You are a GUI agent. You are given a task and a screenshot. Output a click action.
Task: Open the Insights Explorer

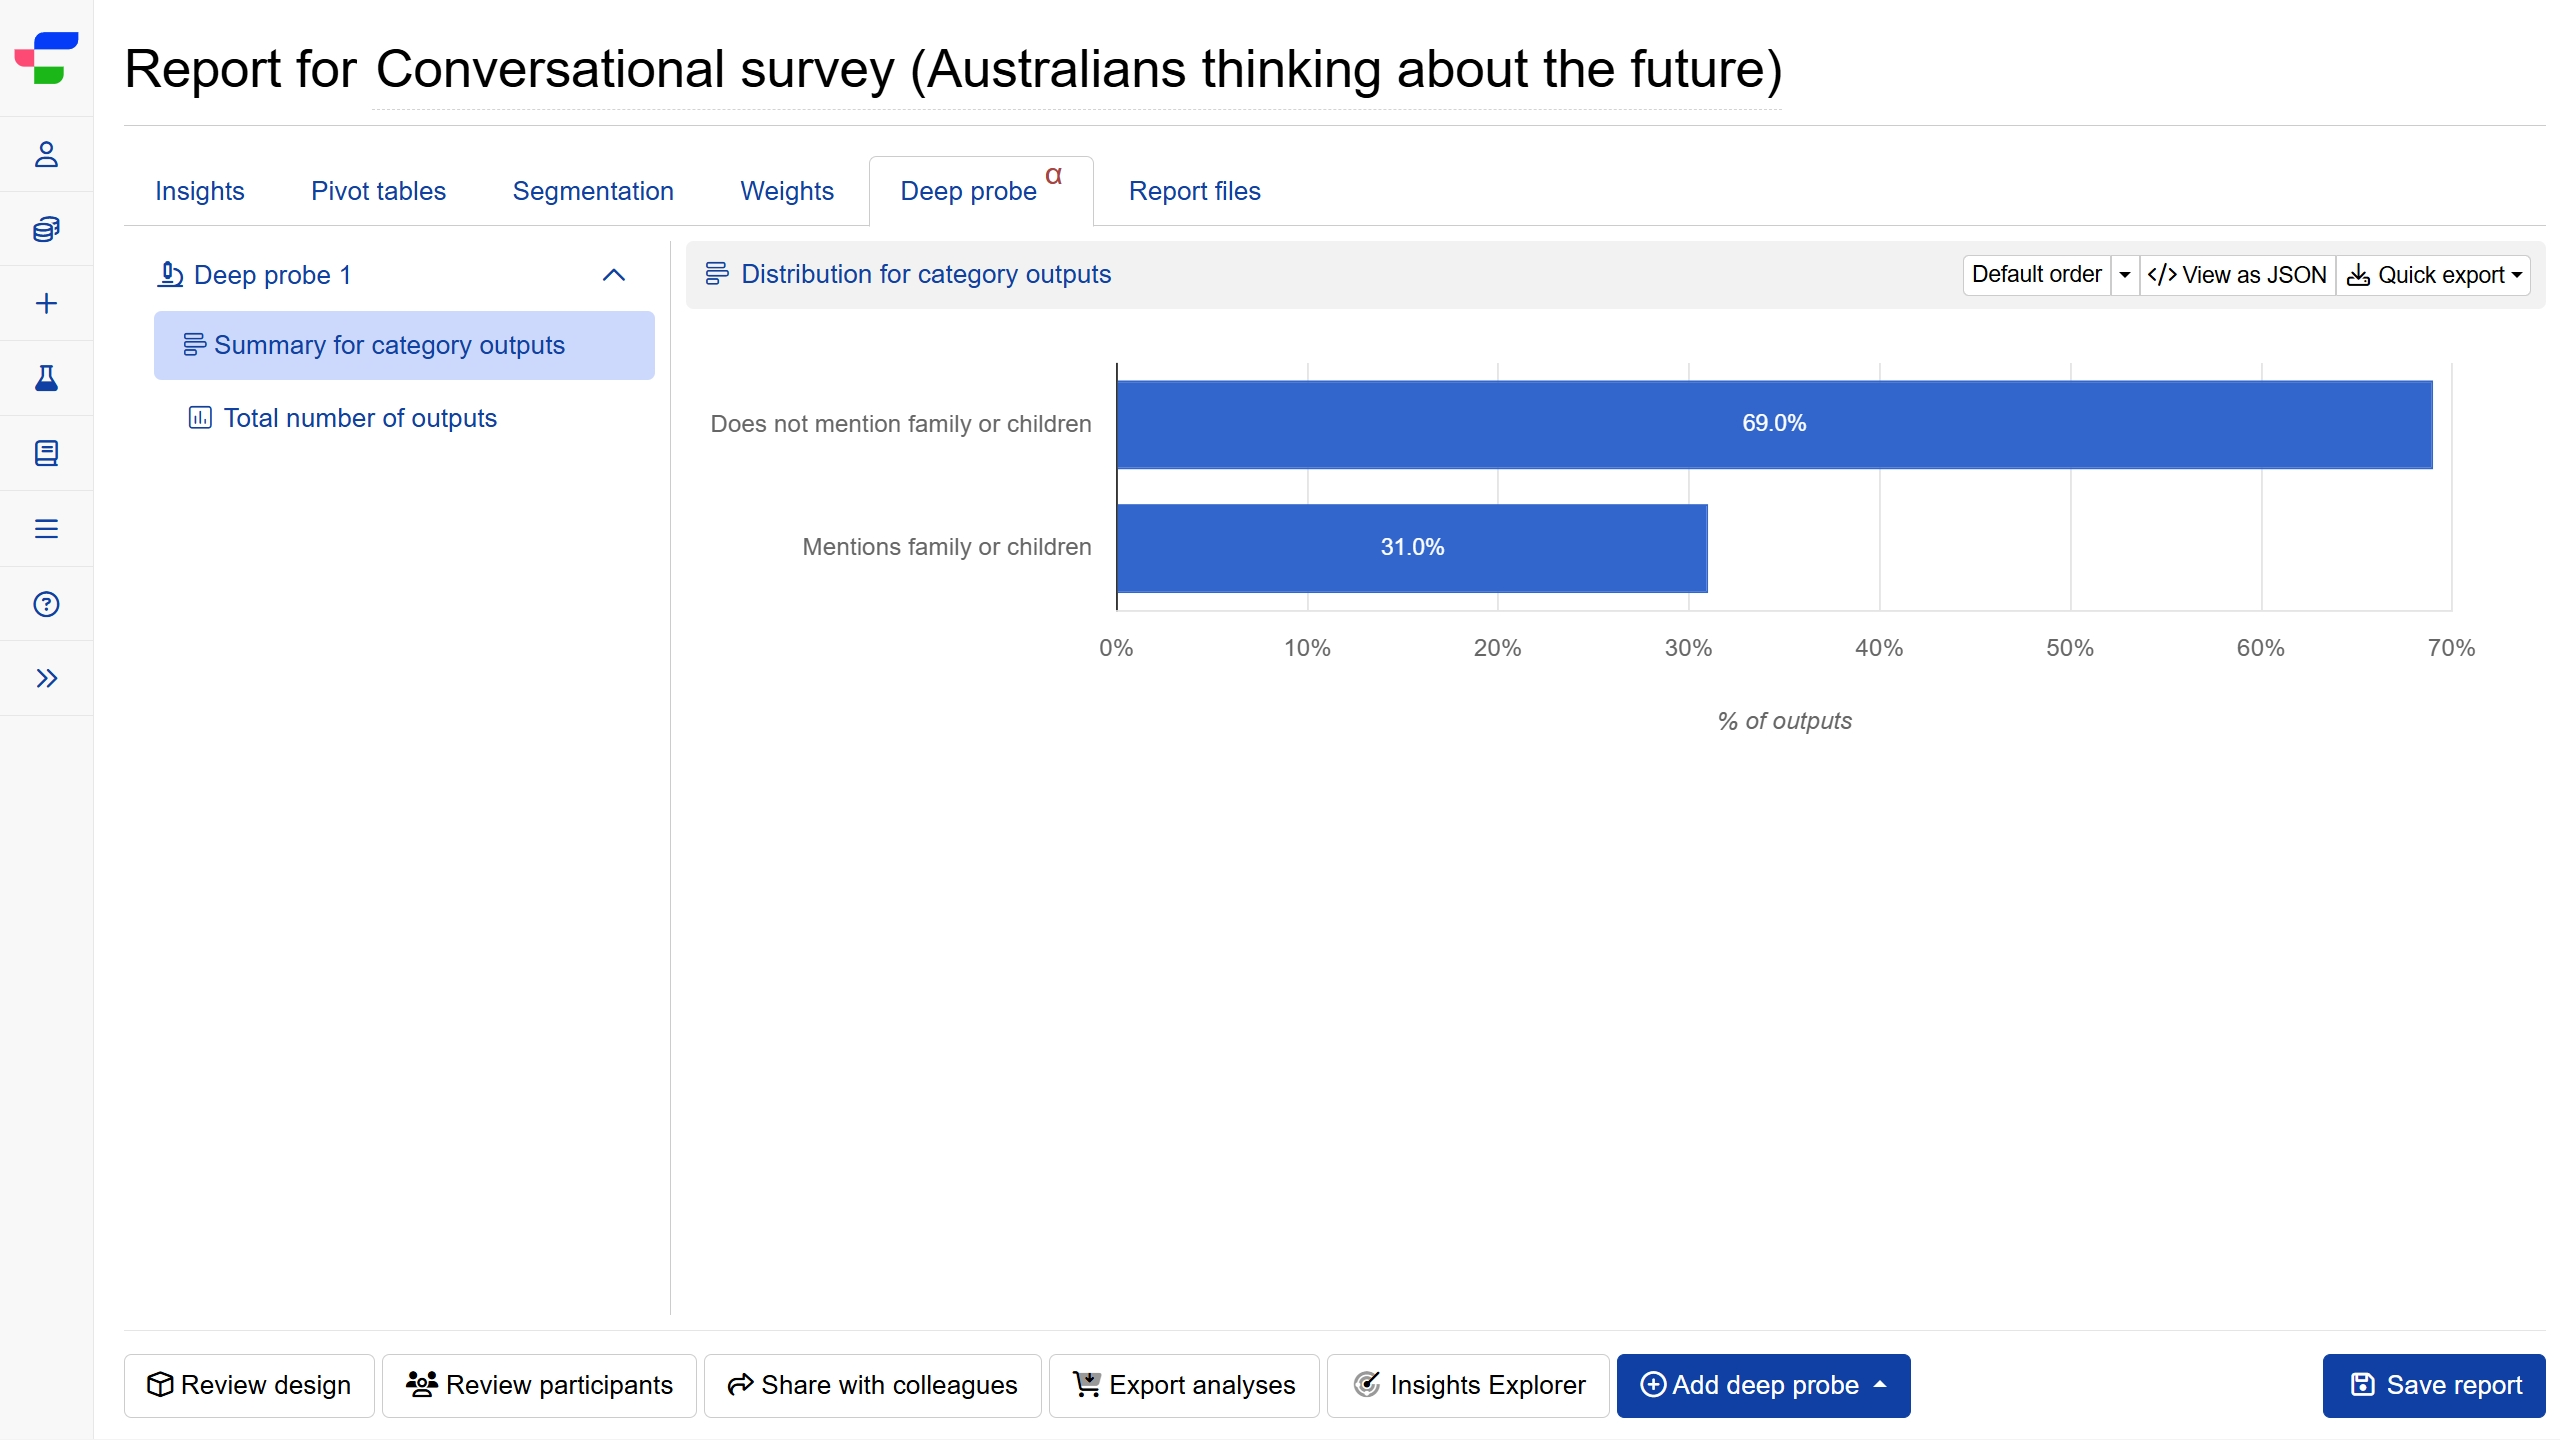tap(1468, 1385)
